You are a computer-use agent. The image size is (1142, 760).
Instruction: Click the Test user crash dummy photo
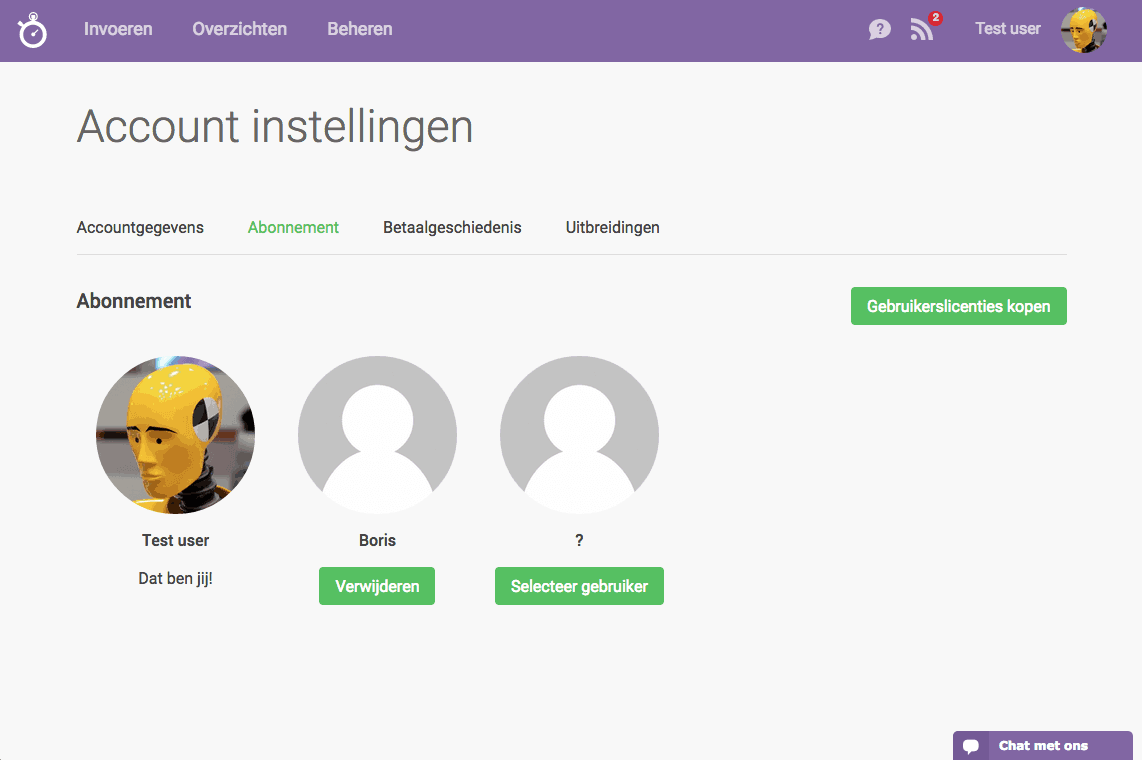click(x=176, y=435)
